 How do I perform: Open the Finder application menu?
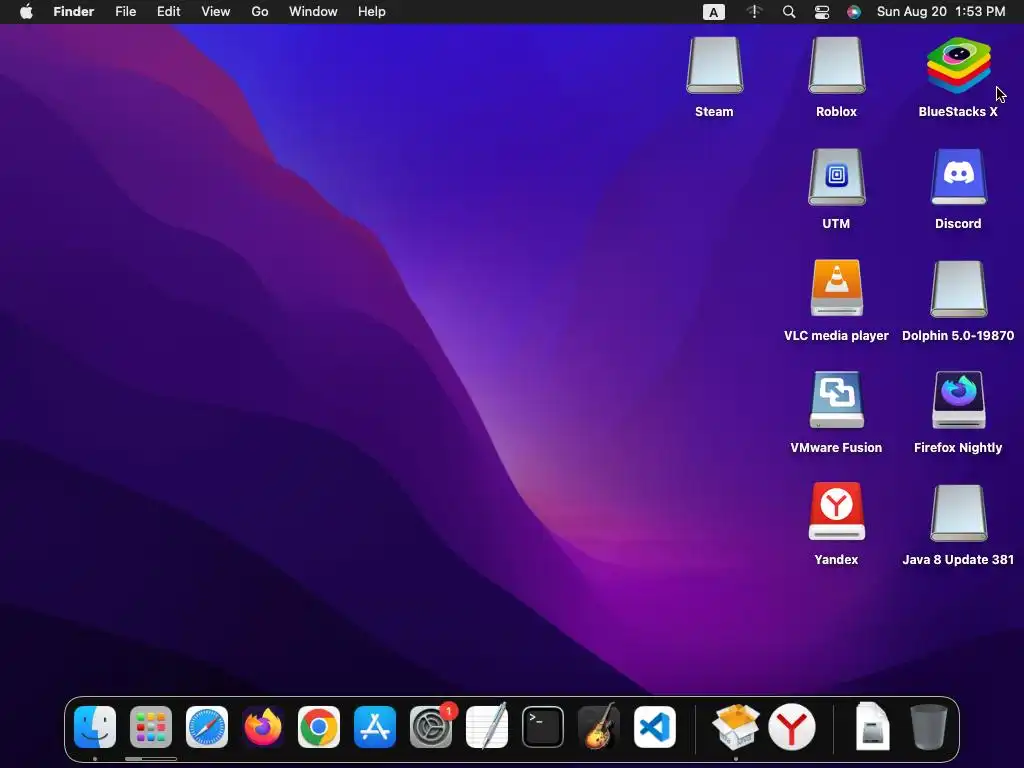(x=74, y=12)
